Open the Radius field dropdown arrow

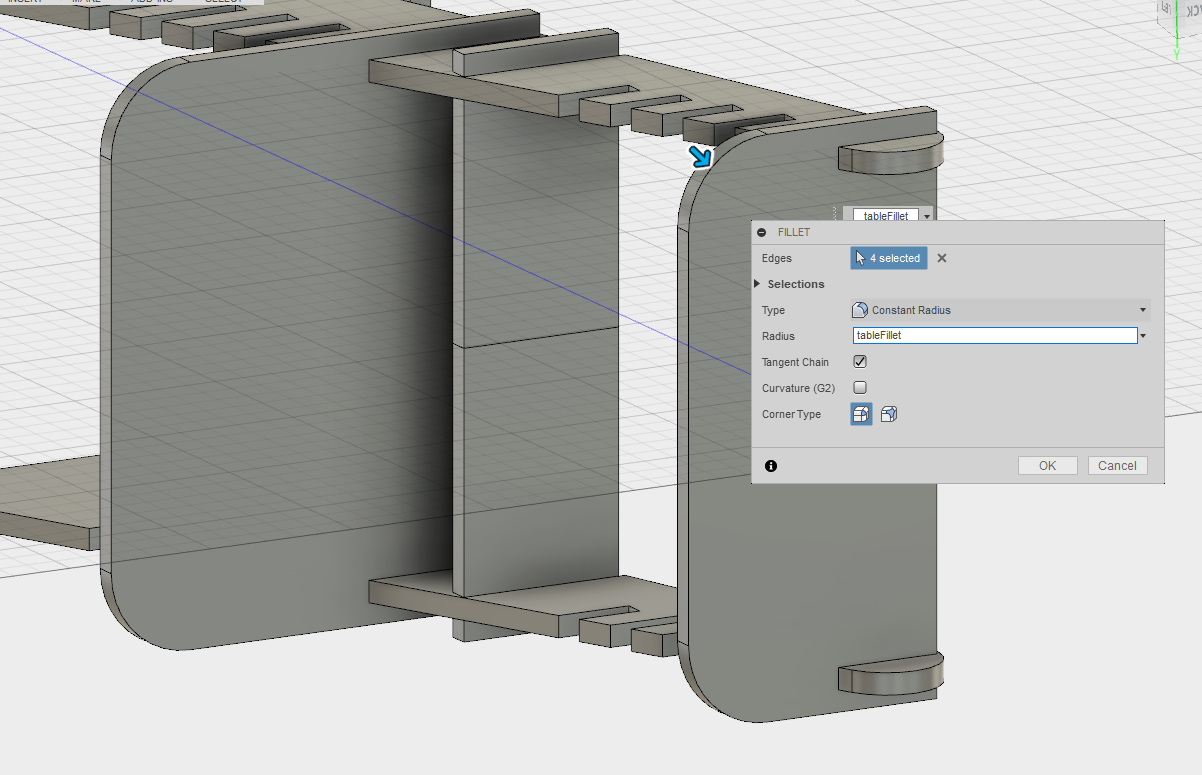(1144, 336)
